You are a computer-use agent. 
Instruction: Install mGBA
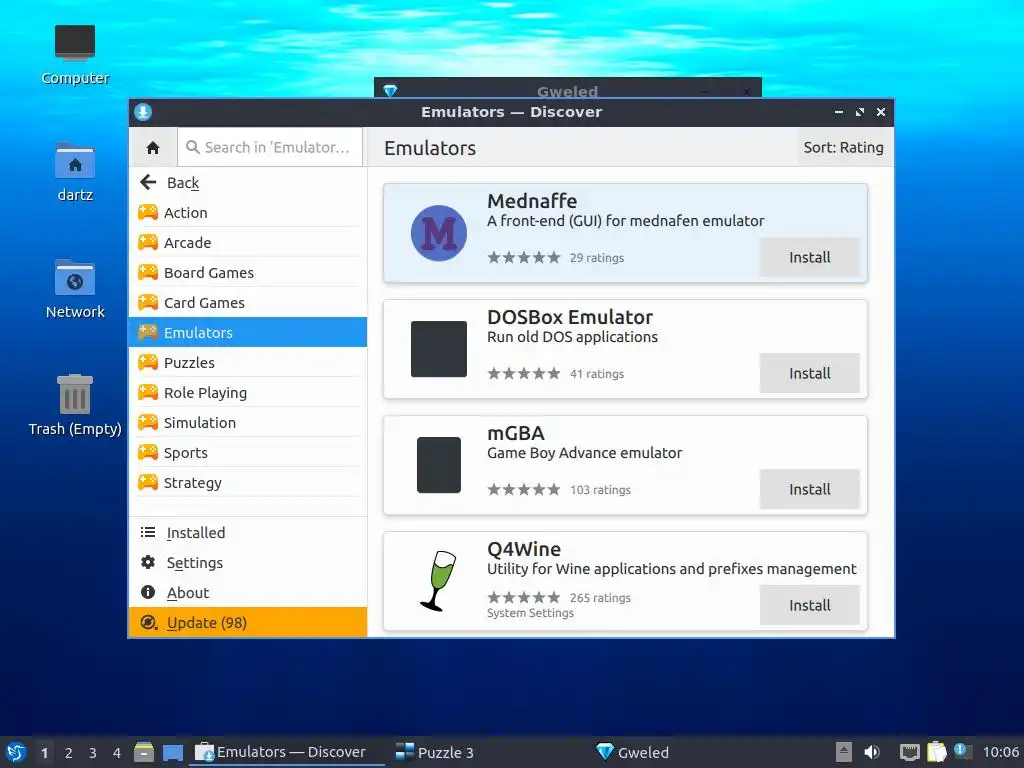point(809,489)
